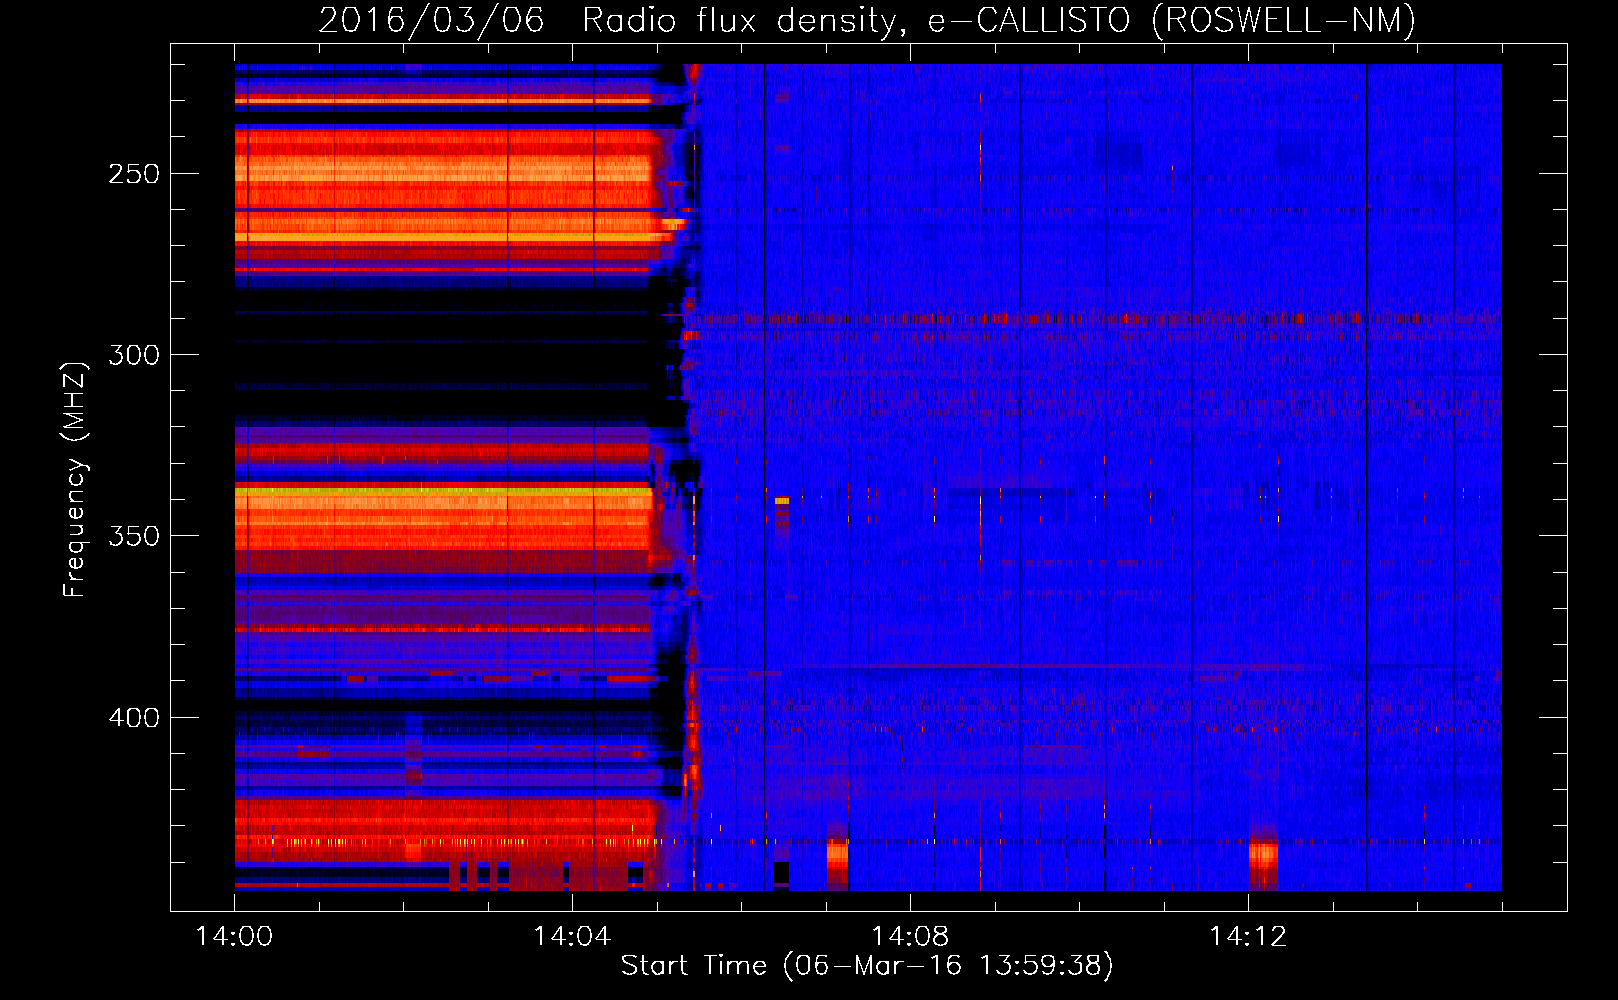The height and width of the screenshot is (1000, 1618).
Task: Click the 14:04 time axis label
Action: (x=572, y=936)
